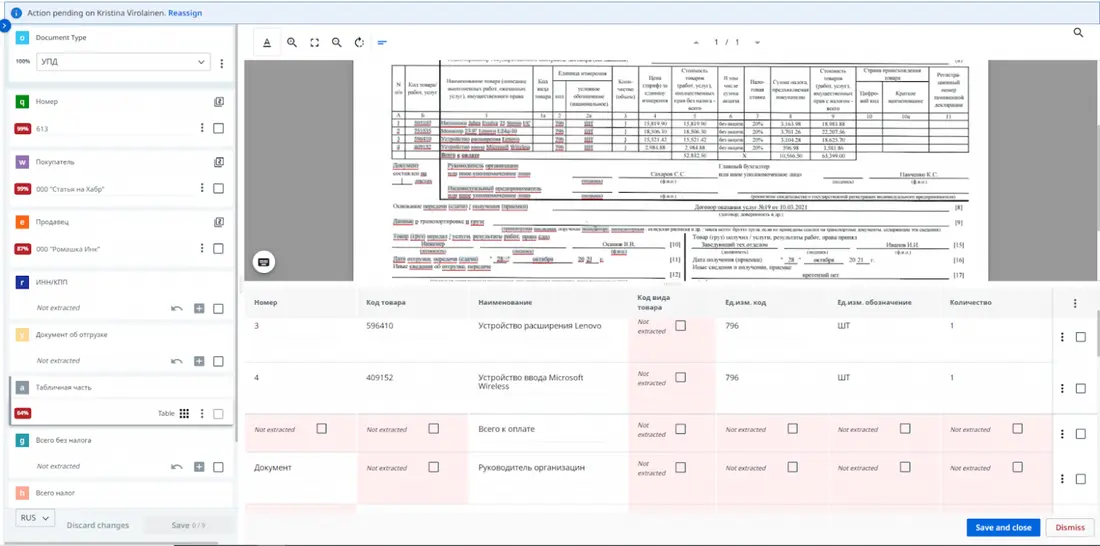Click the 409152 product code cell
Viewport: 1100px width, 546px height.
pos(382,378)
